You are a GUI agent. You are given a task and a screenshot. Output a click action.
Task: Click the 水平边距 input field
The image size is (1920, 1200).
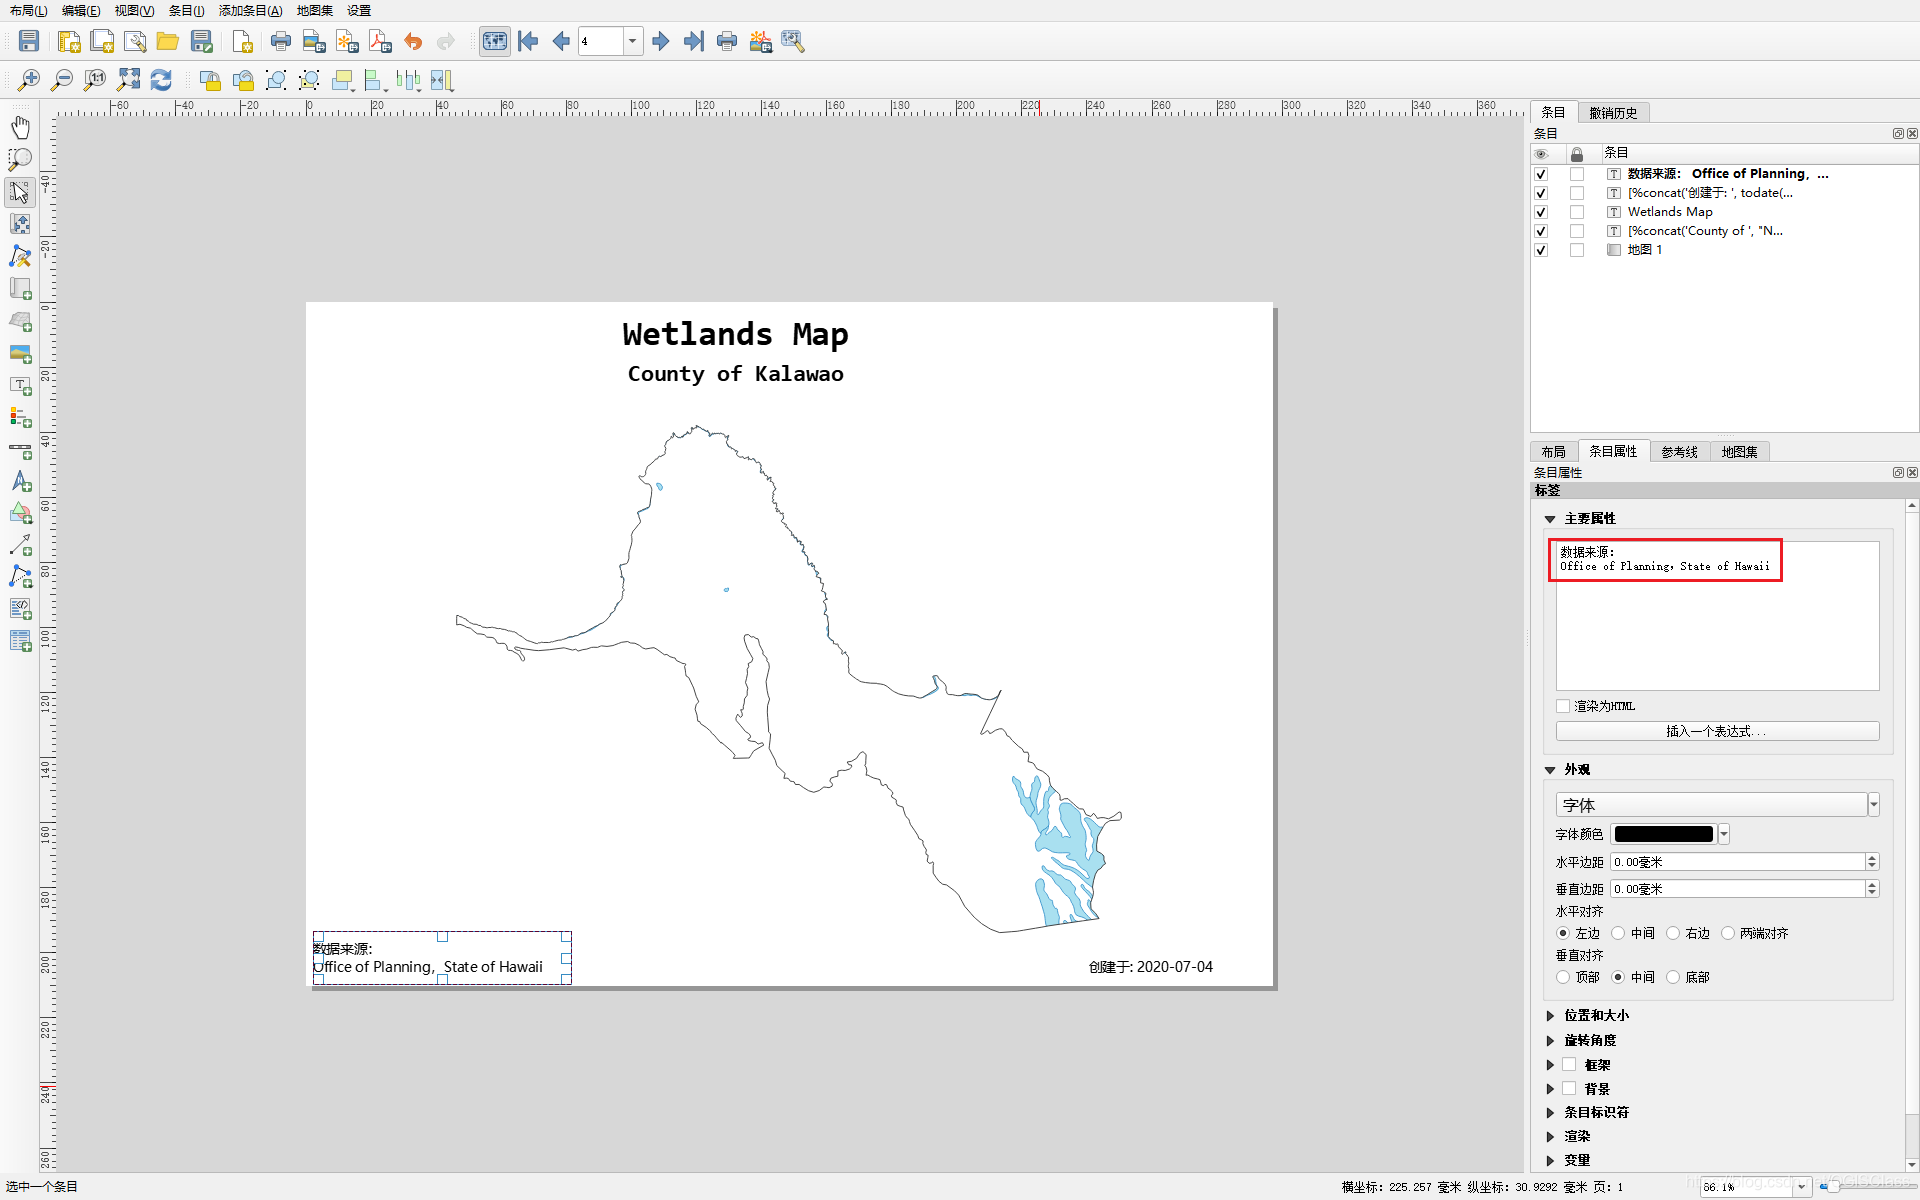click(1737, 862)
